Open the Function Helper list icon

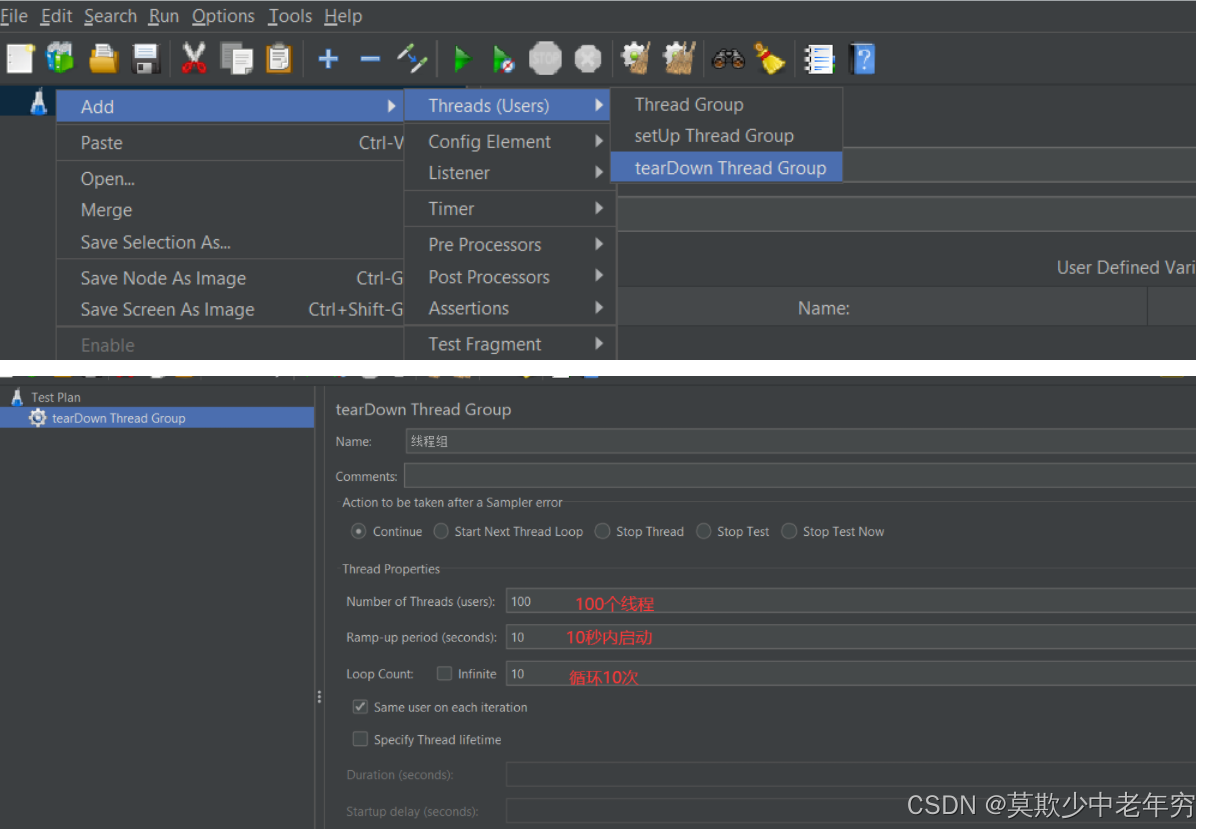tap(820, 59)
